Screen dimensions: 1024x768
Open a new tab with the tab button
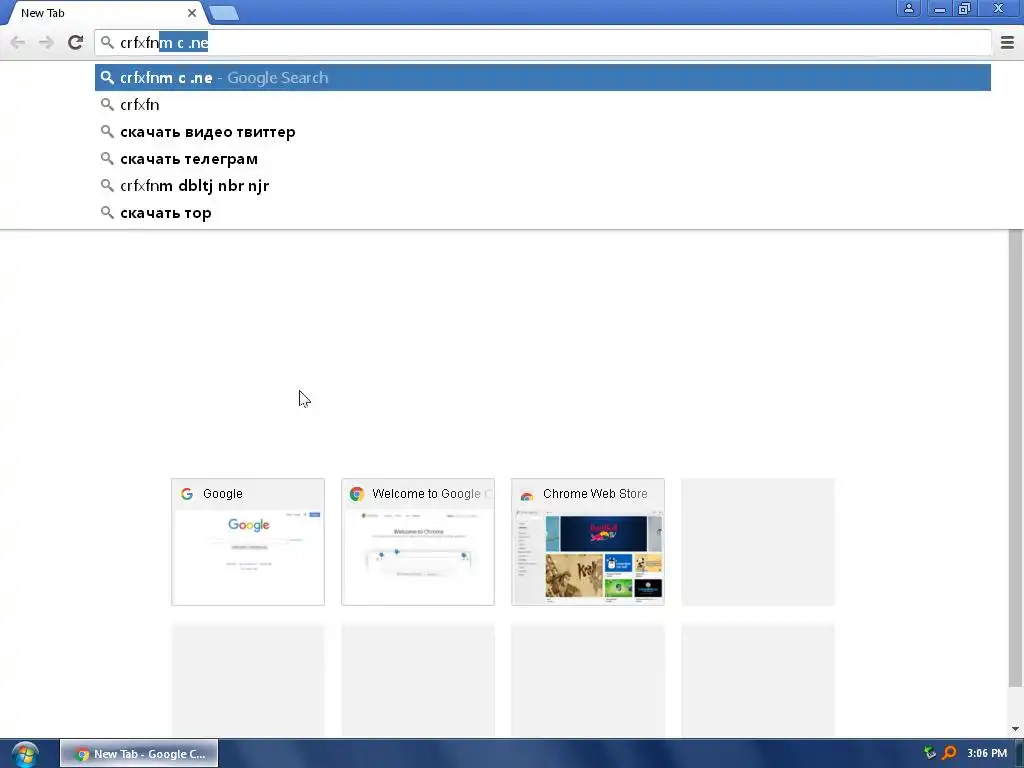224,13
